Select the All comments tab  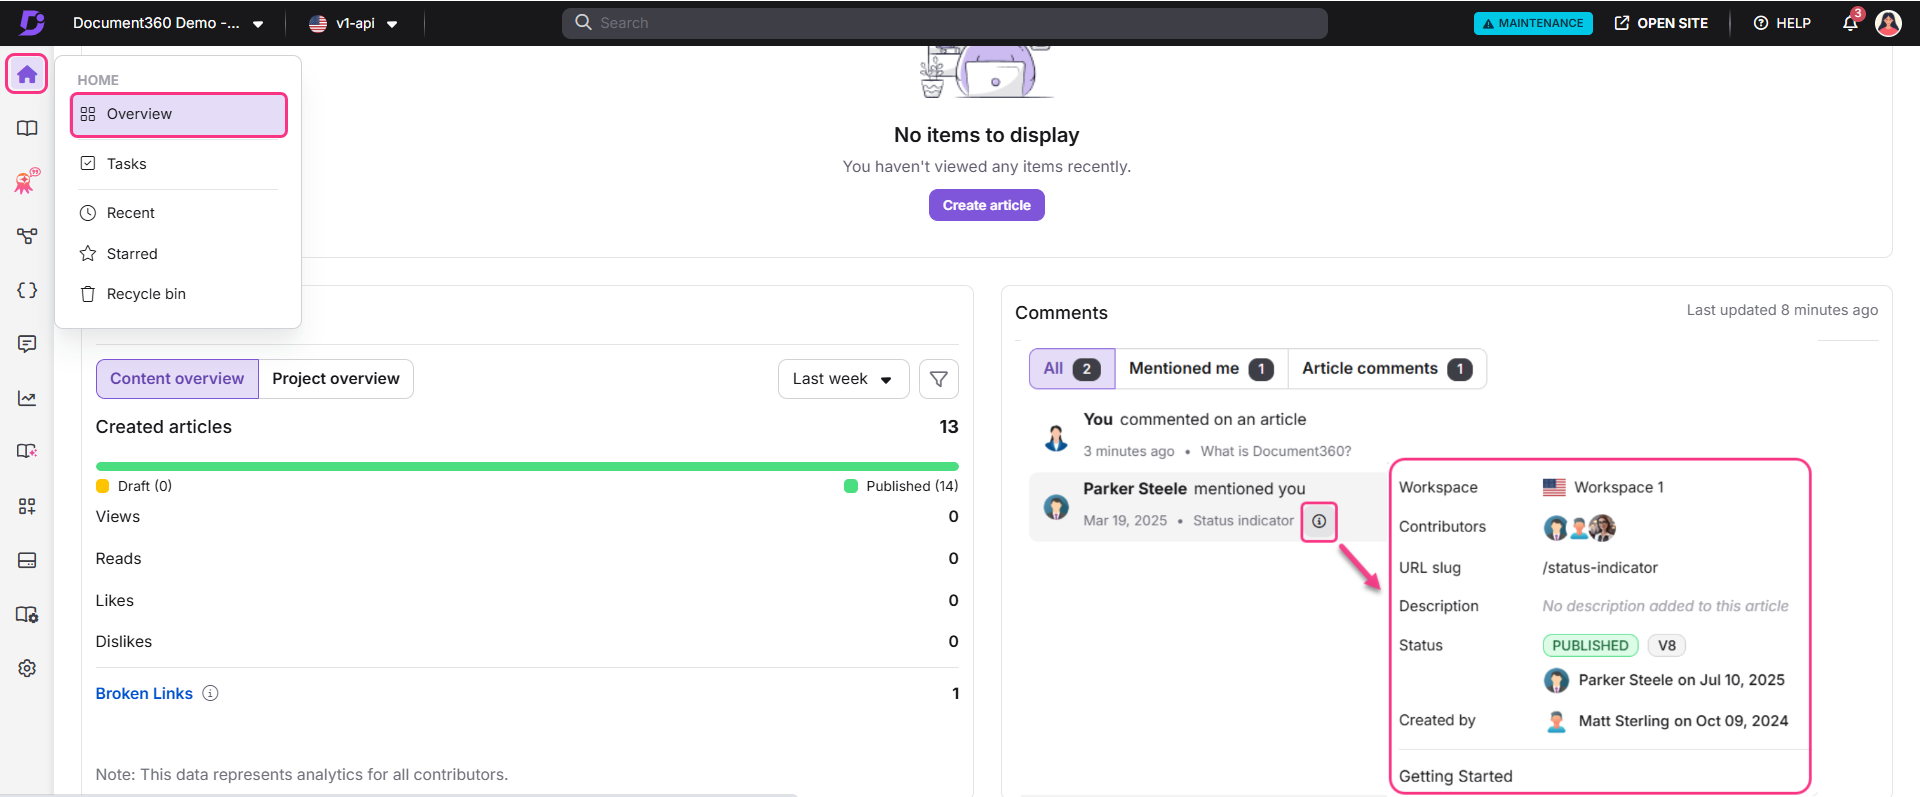point(1072,369)
